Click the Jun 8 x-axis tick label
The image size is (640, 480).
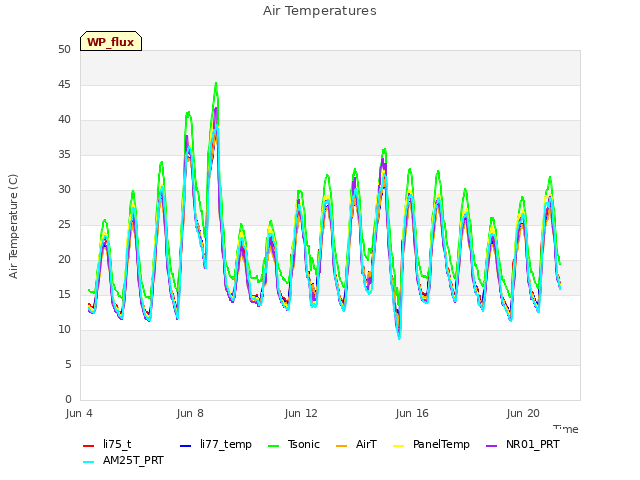190,413
